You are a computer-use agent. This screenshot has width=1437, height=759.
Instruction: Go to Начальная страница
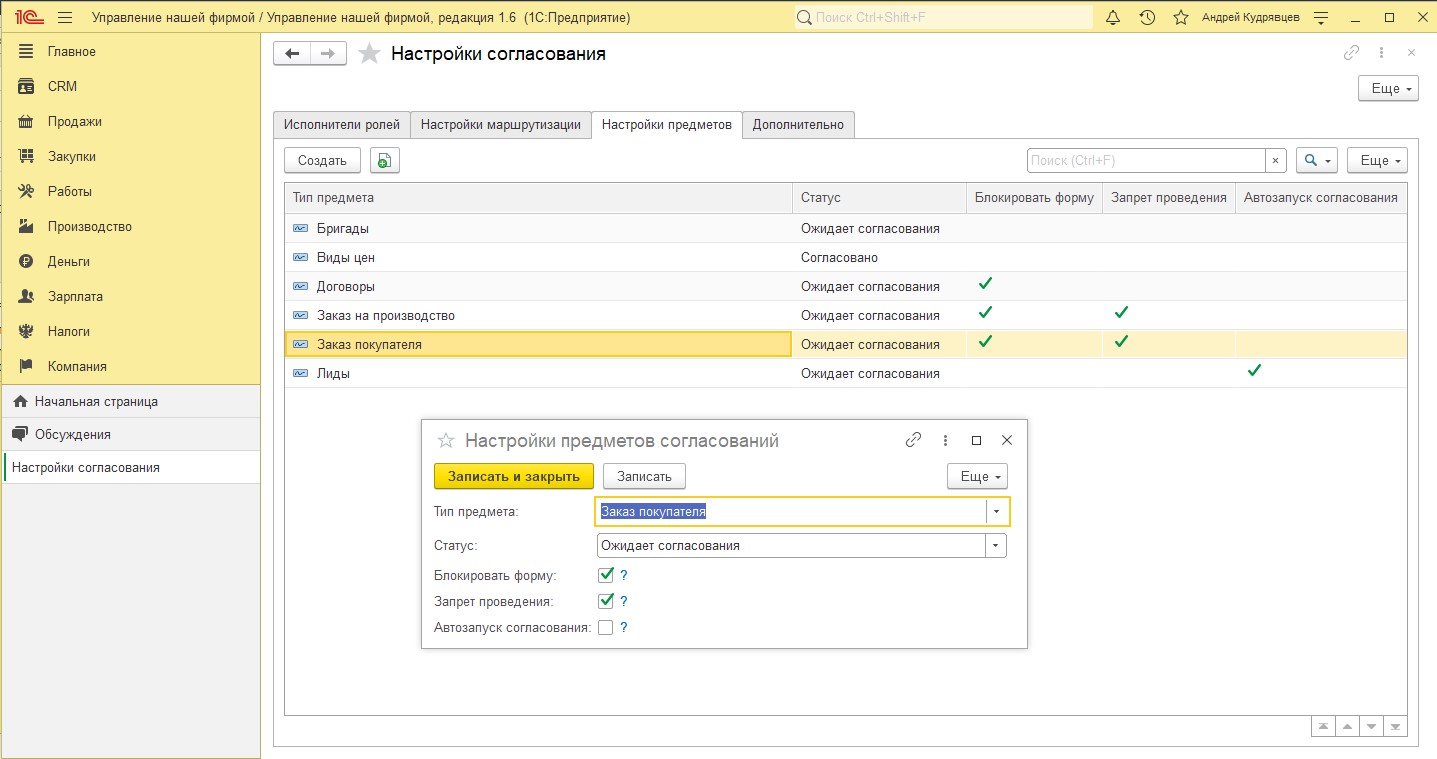point(130,401)
